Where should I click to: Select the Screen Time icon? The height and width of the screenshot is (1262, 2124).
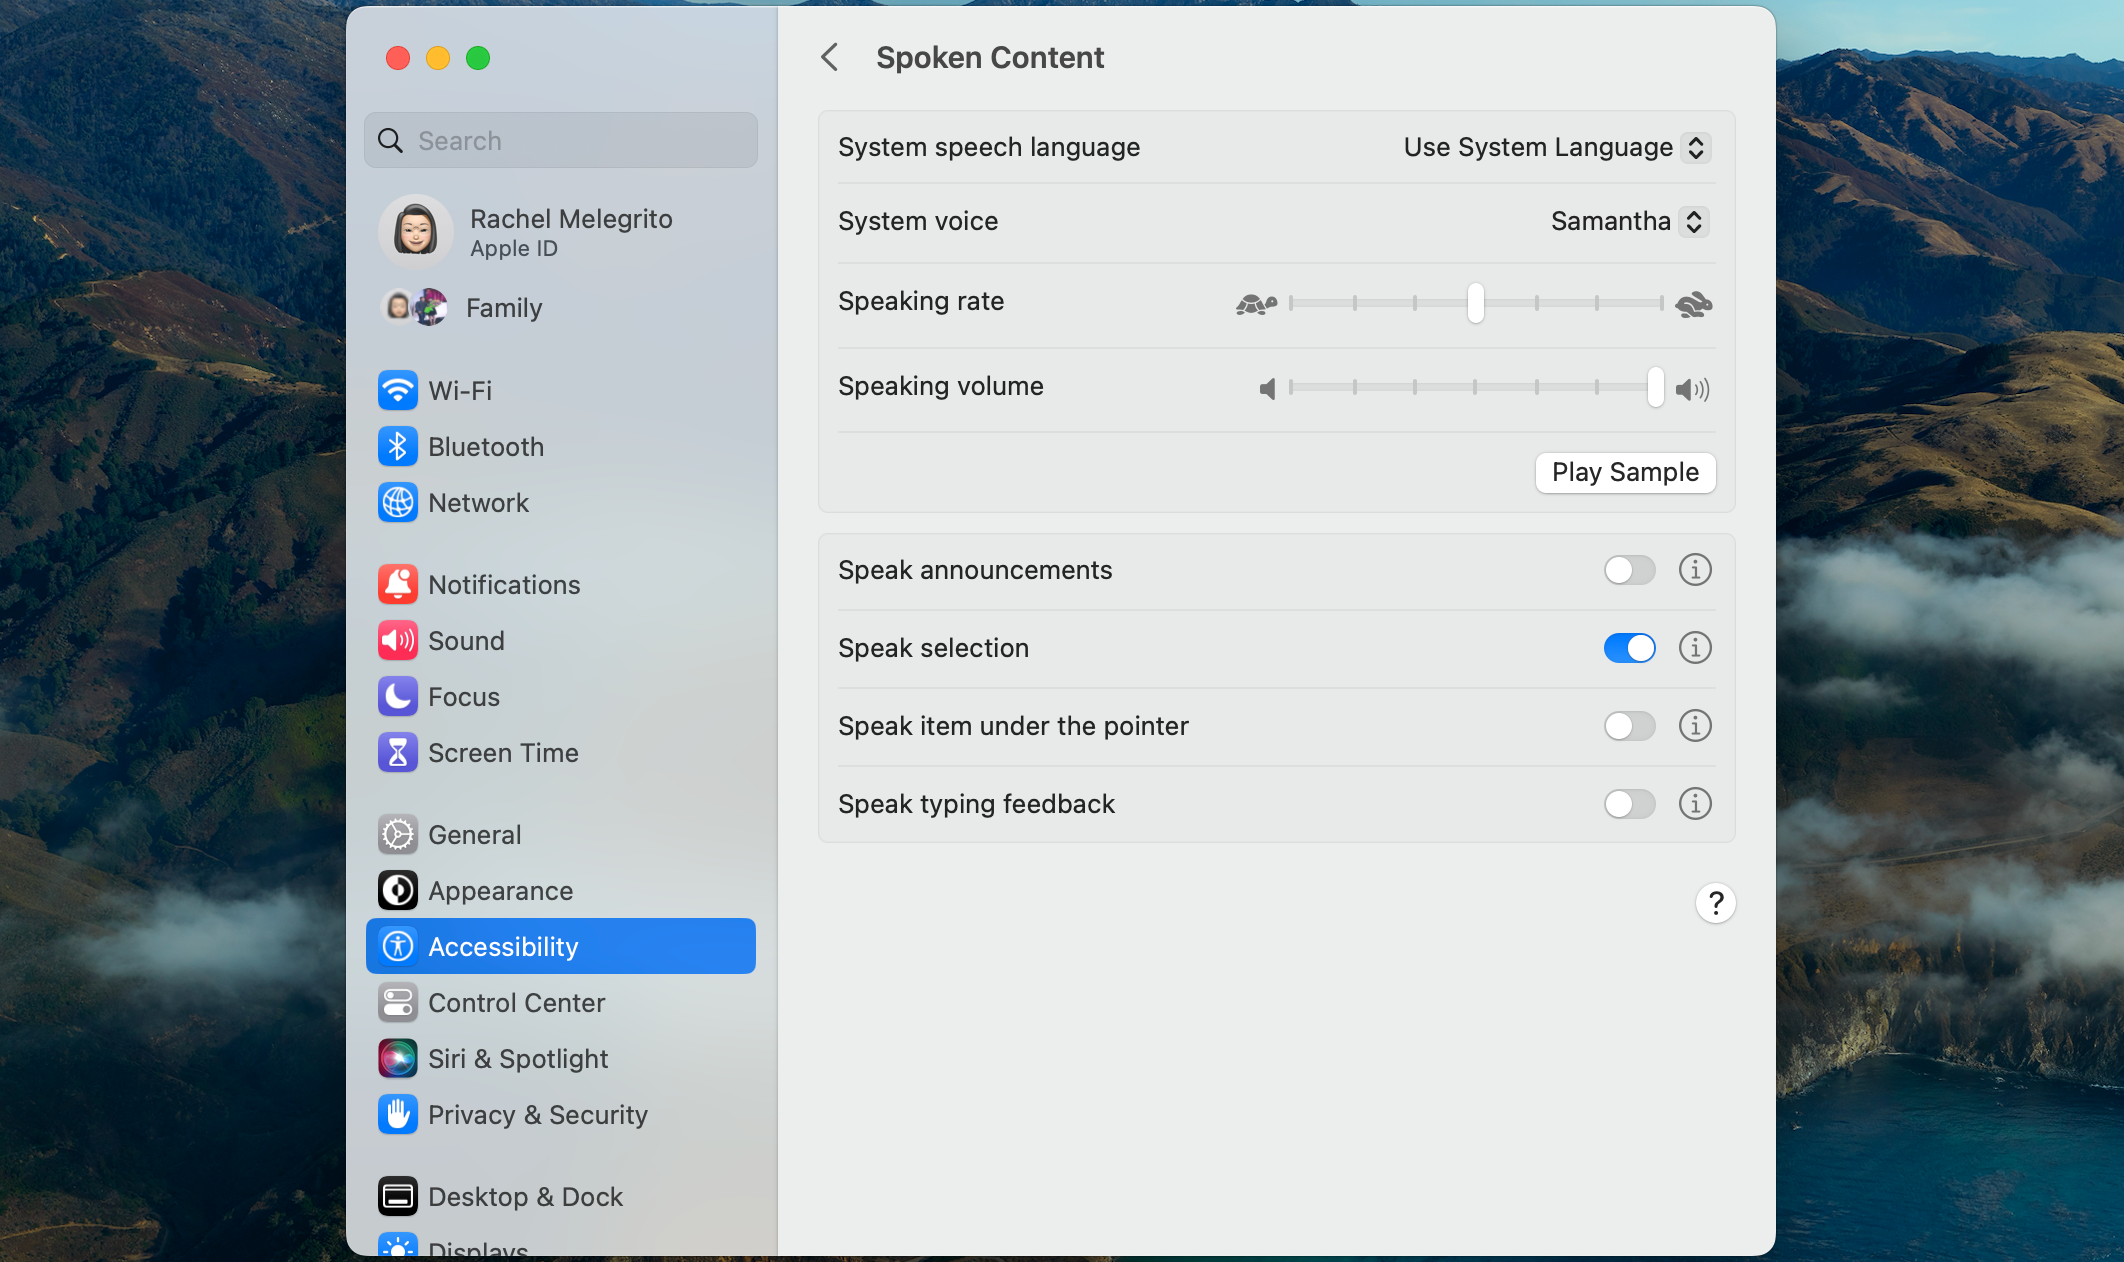(x=397, y=752)
